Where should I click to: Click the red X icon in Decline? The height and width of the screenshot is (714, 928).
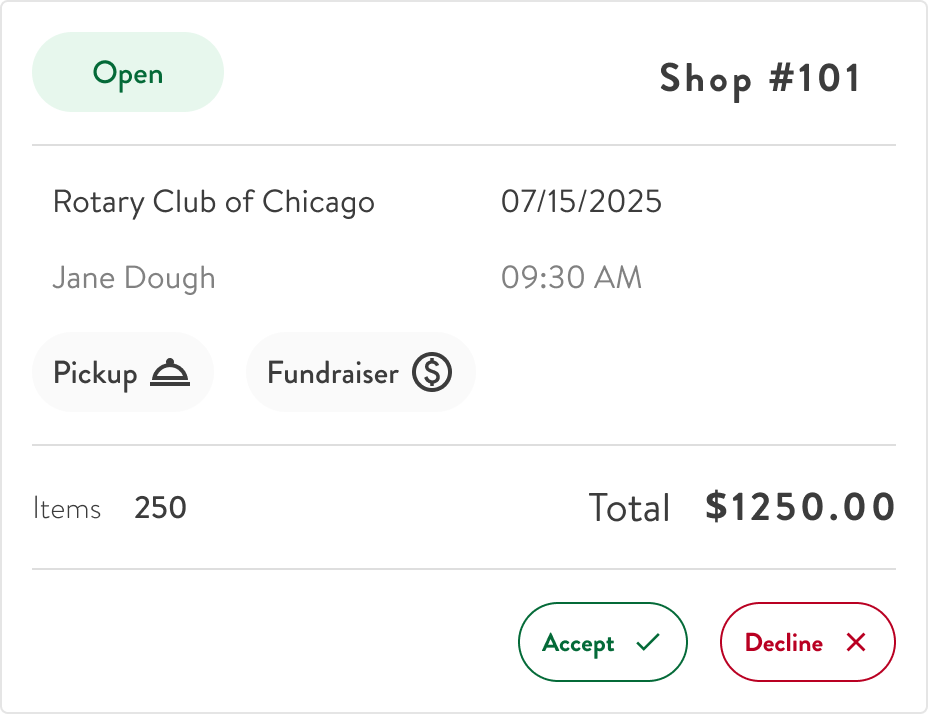[856, 642]
